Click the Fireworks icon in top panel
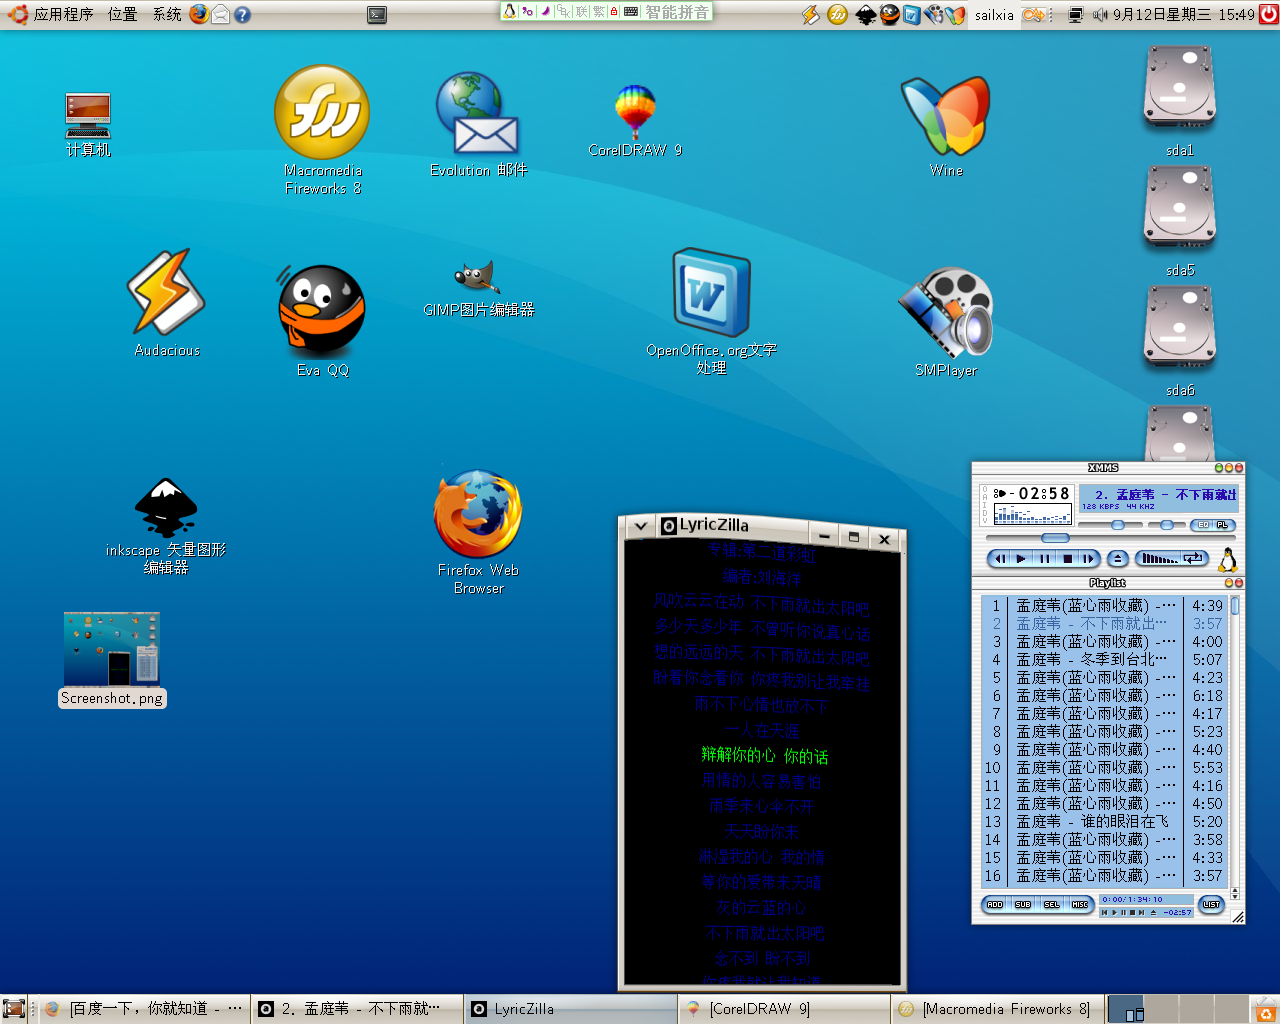Viewport: 1280px width, 1024px height. [837, 14]
